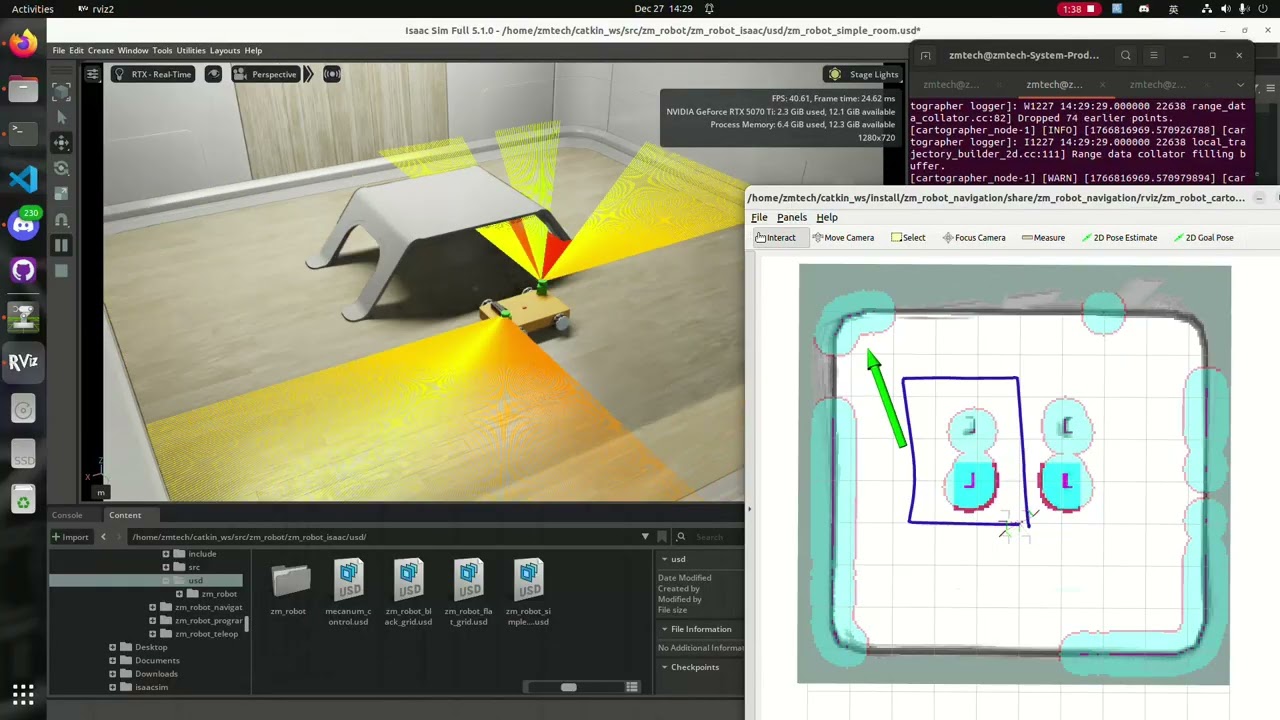1280x720 pixels.
Task: Toggle the magnet Snap tool
Action: 61,219
